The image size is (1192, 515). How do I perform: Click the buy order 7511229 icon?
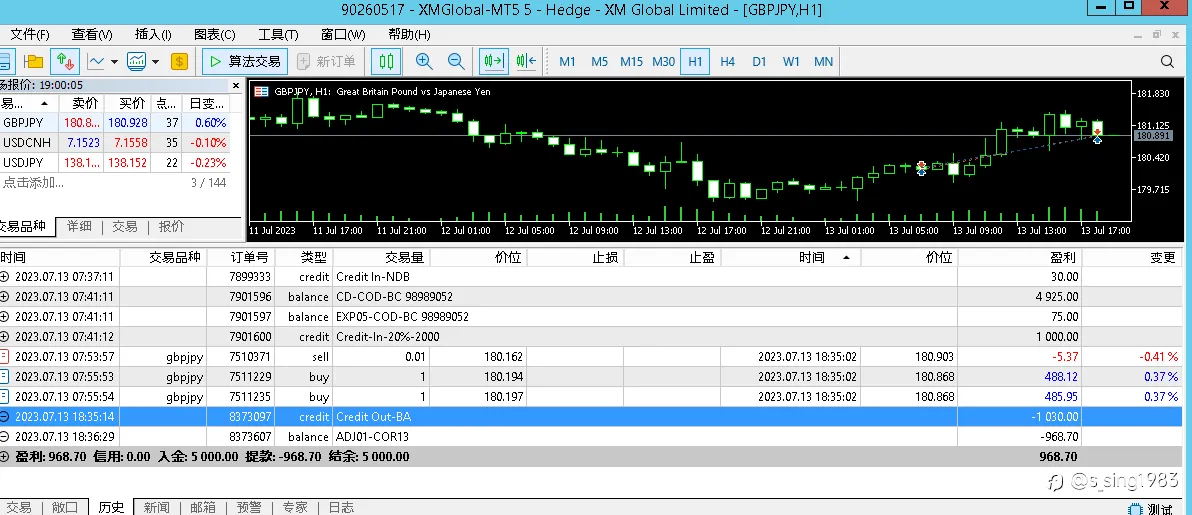click(x=5, y=377)
